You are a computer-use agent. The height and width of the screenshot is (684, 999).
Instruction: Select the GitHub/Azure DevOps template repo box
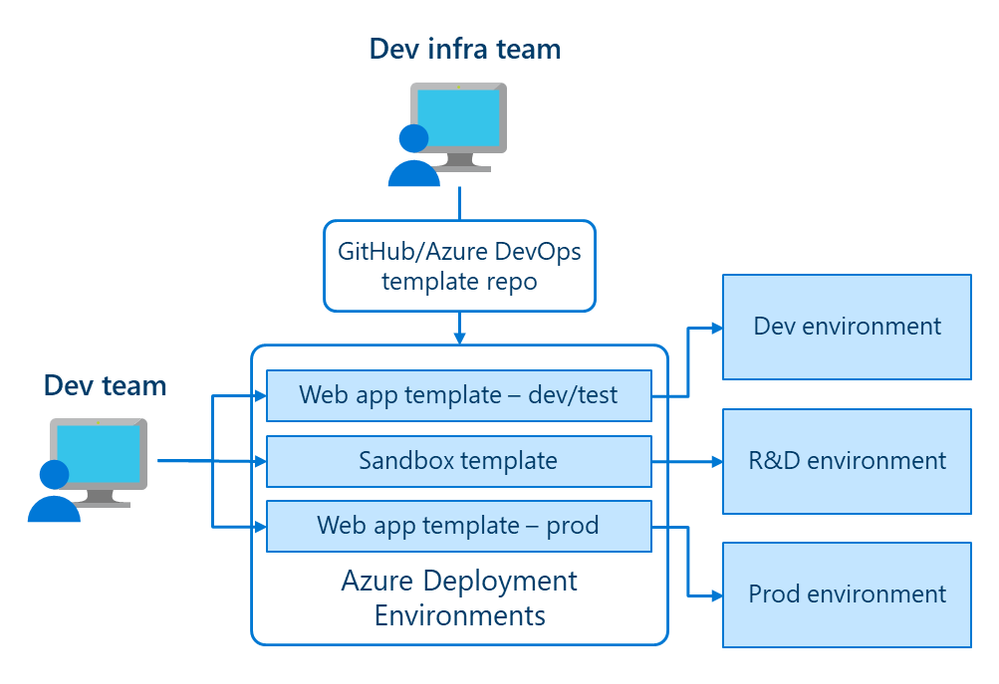459,266
